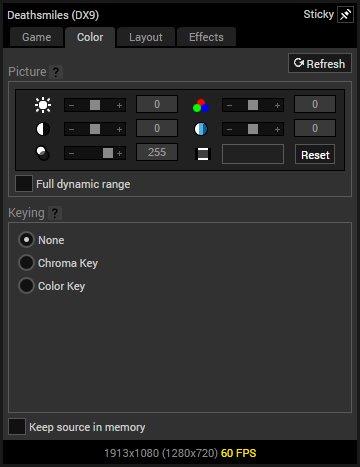Viewport: 360px width, 467px height.
Task: Check Keep source in memory
Action: tap(17, 427)
